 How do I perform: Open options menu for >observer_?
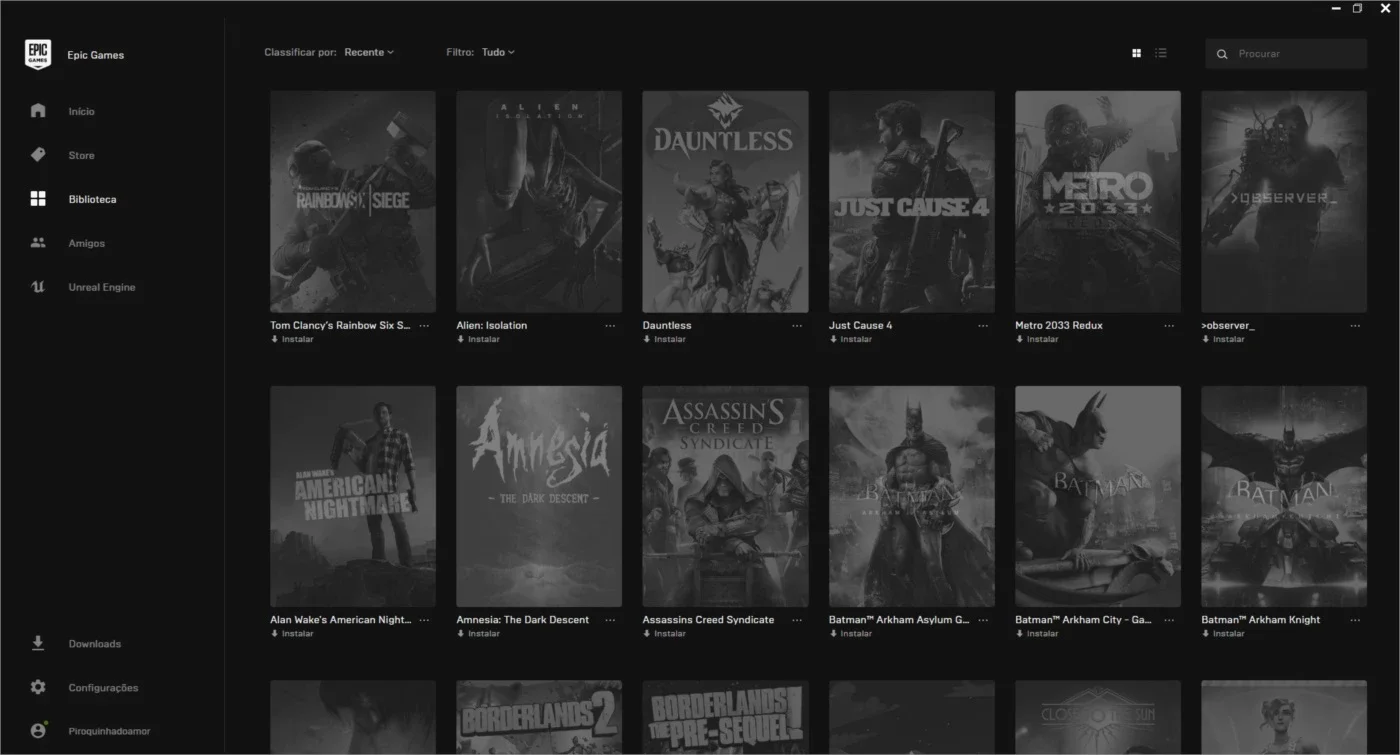(x=1355, y=326)
